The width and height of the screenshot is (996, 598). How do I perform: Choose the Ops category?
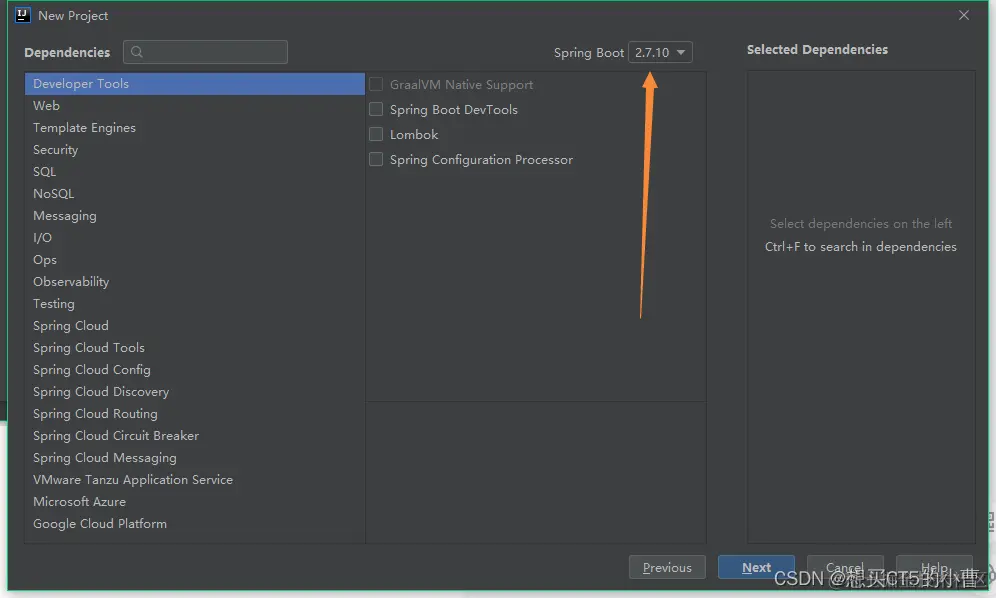pyautogui.click(x=194, y=260)
